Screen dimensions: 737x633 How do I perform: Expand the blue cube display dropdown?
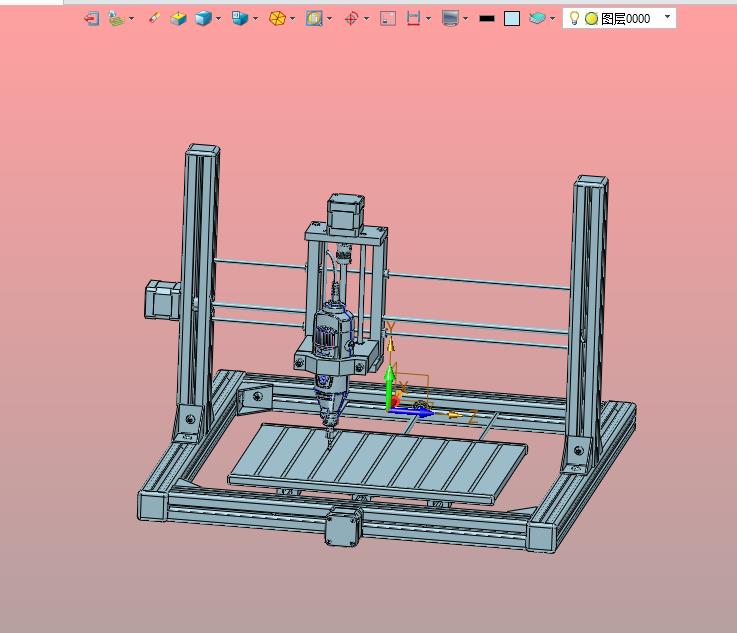(219, 19)
